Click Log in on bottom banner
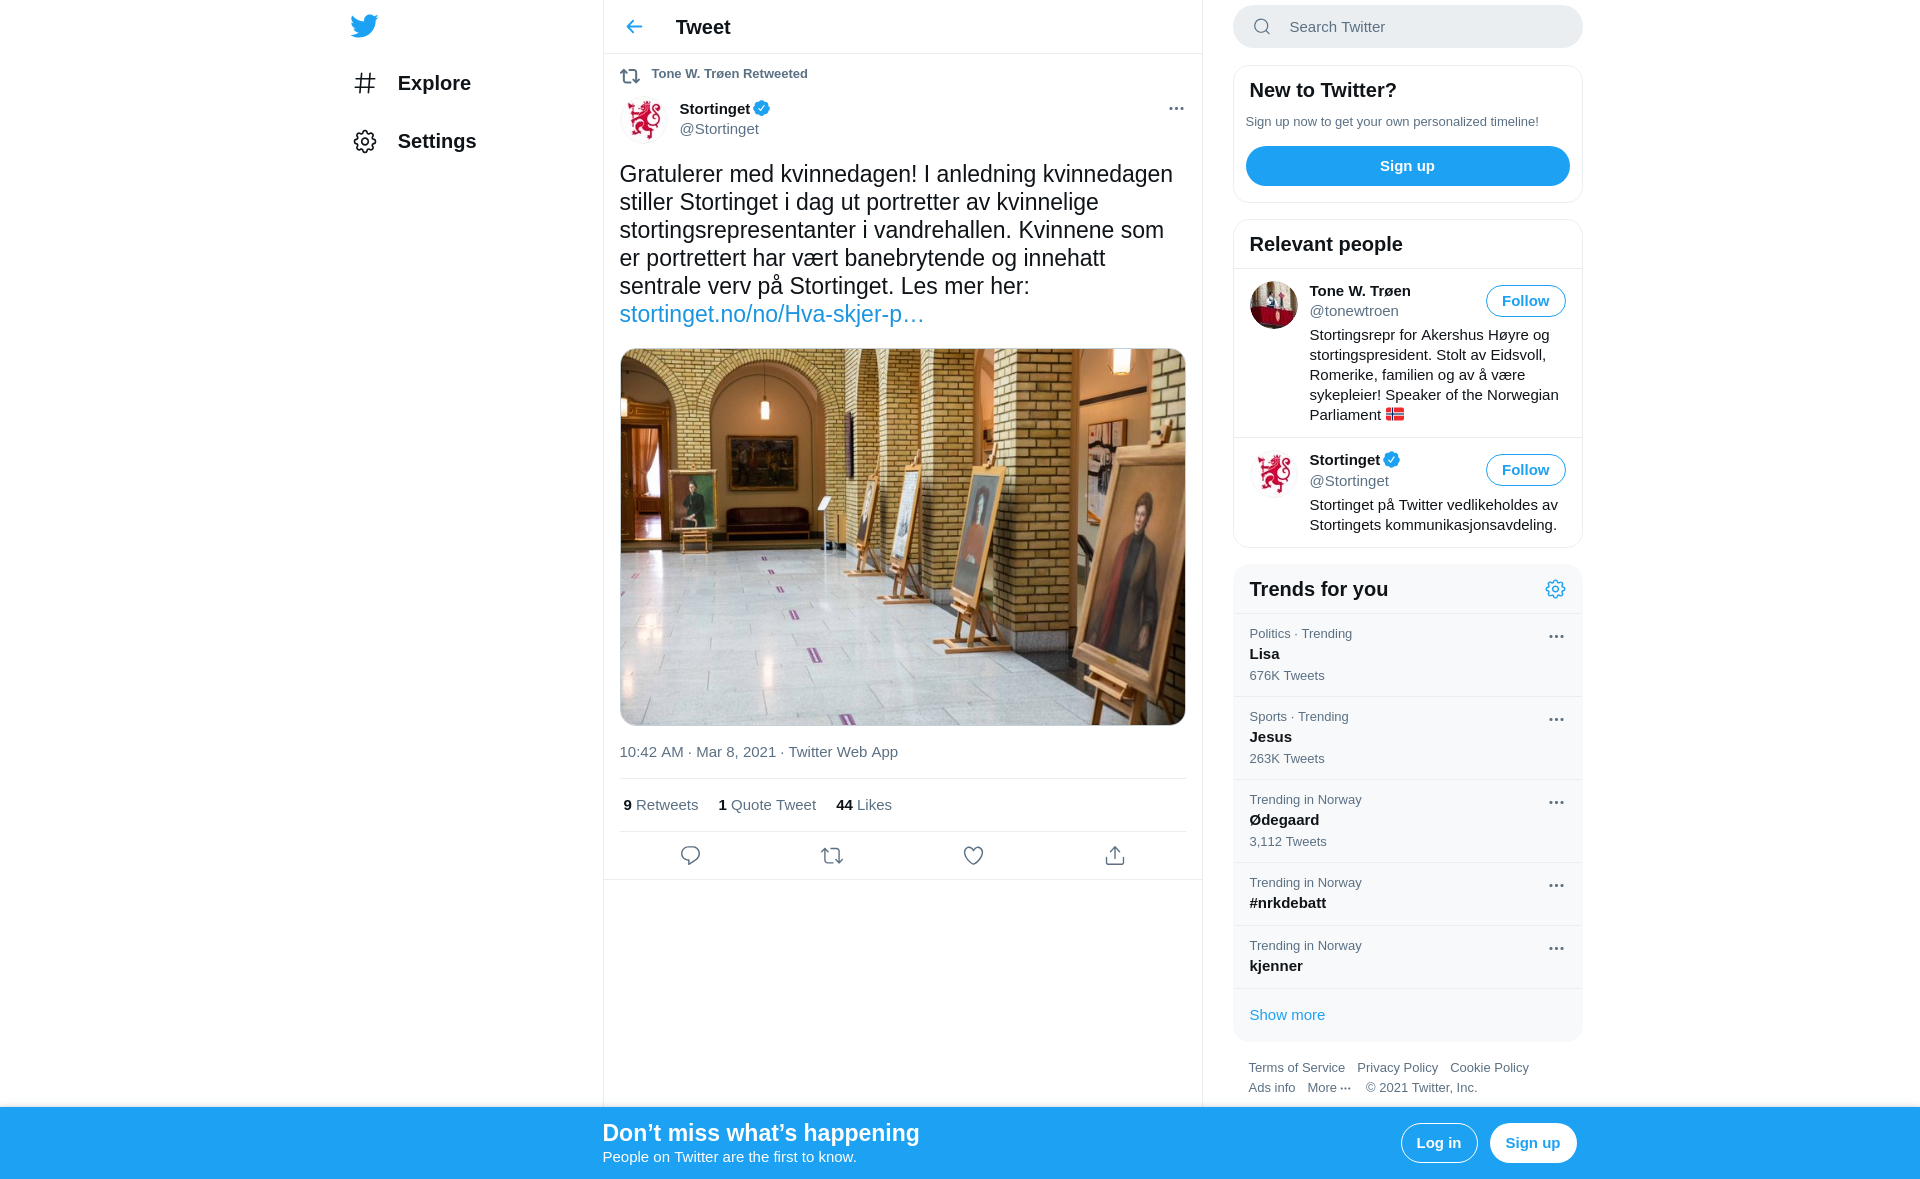Image resolution: width=1920 pixels, height=1179 pixels. click(x=1439, y=1143)
